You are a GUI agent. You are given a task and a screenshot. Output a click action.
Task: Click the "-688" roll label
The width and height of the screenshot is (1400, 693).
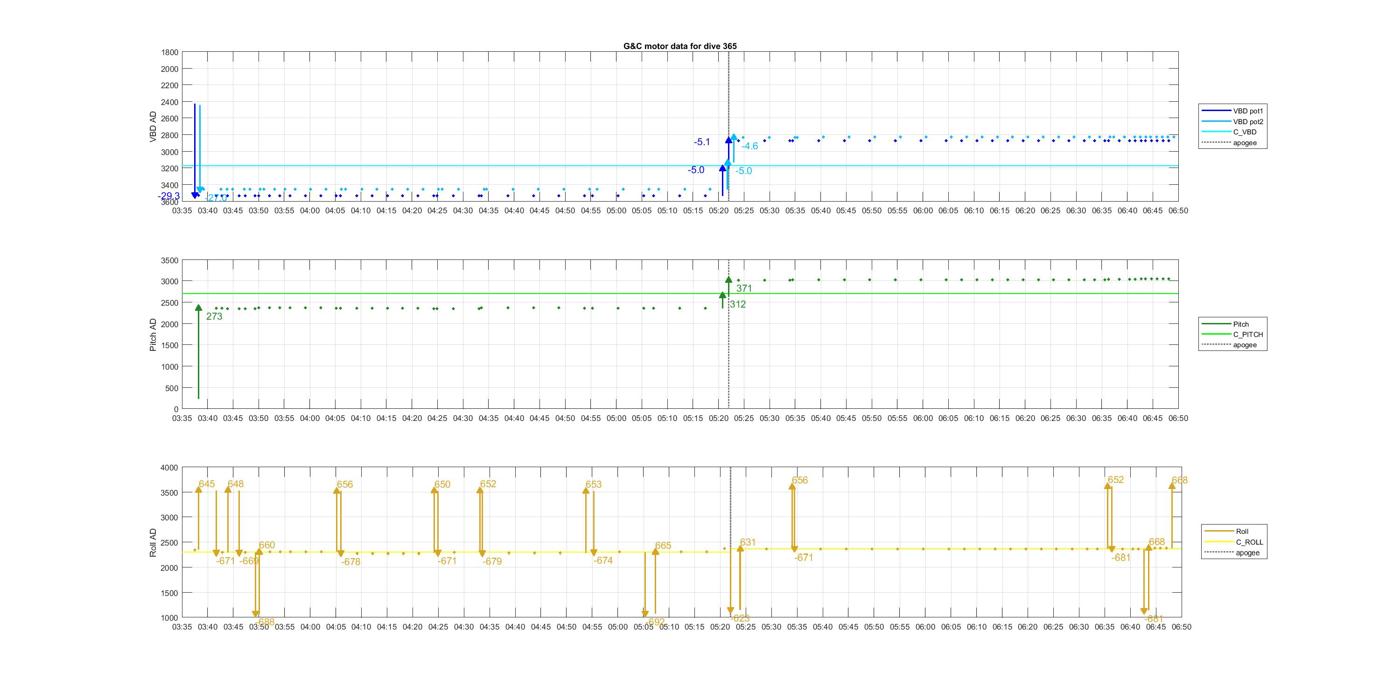coord(265,622)
